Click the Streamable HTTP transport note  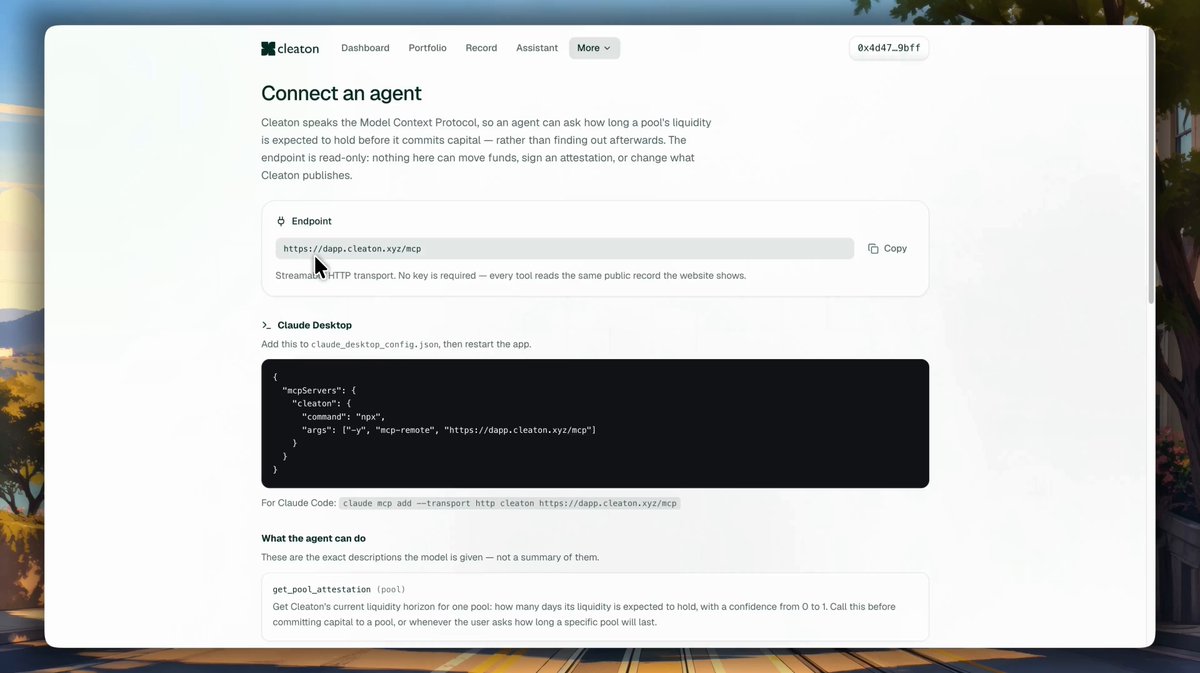pyautogui.click(x=510, y=275)
